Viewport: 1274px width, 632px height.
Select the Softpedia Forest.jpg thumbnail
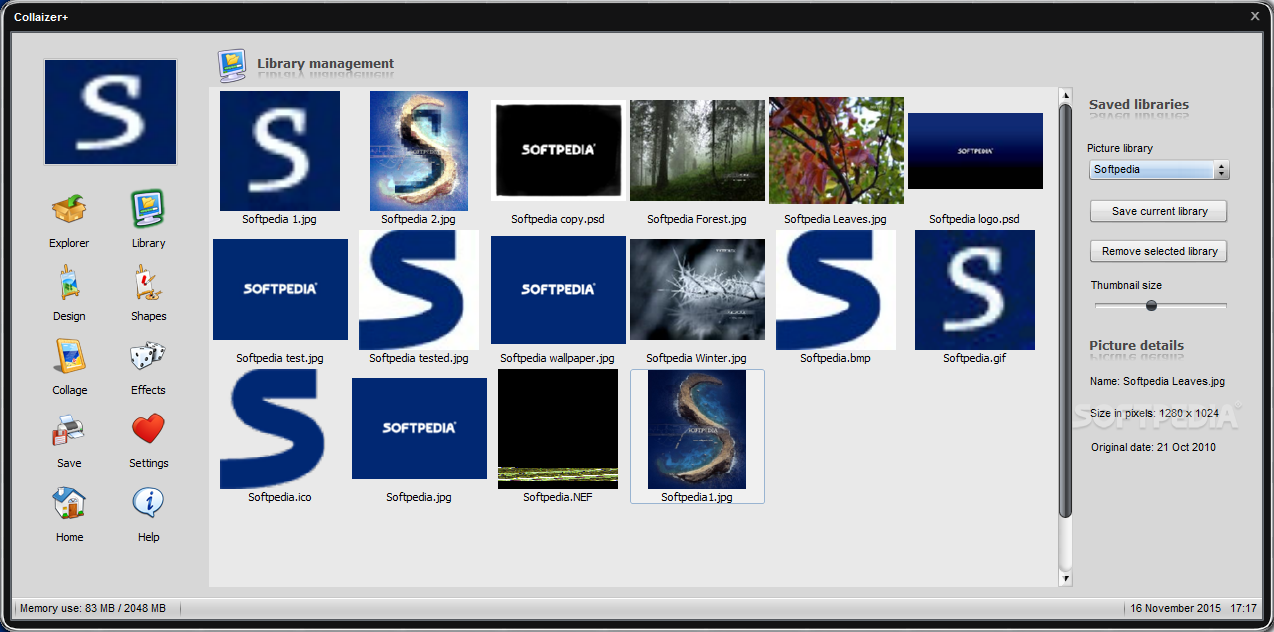pyautogui.click(x=697, y=150)
